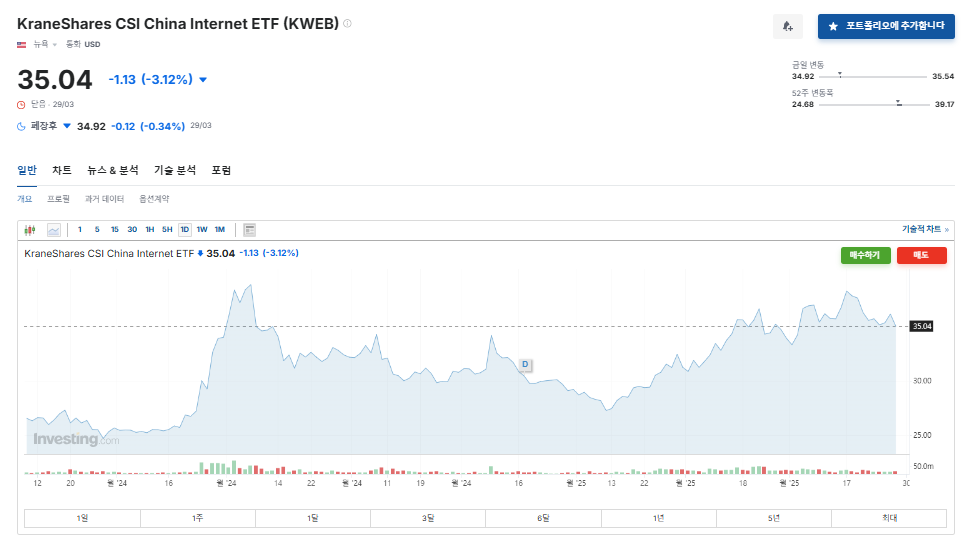The height and width of the screenshot is (541, 969).
Task: Click the red 매도 sell button
Action: [921, 255]
